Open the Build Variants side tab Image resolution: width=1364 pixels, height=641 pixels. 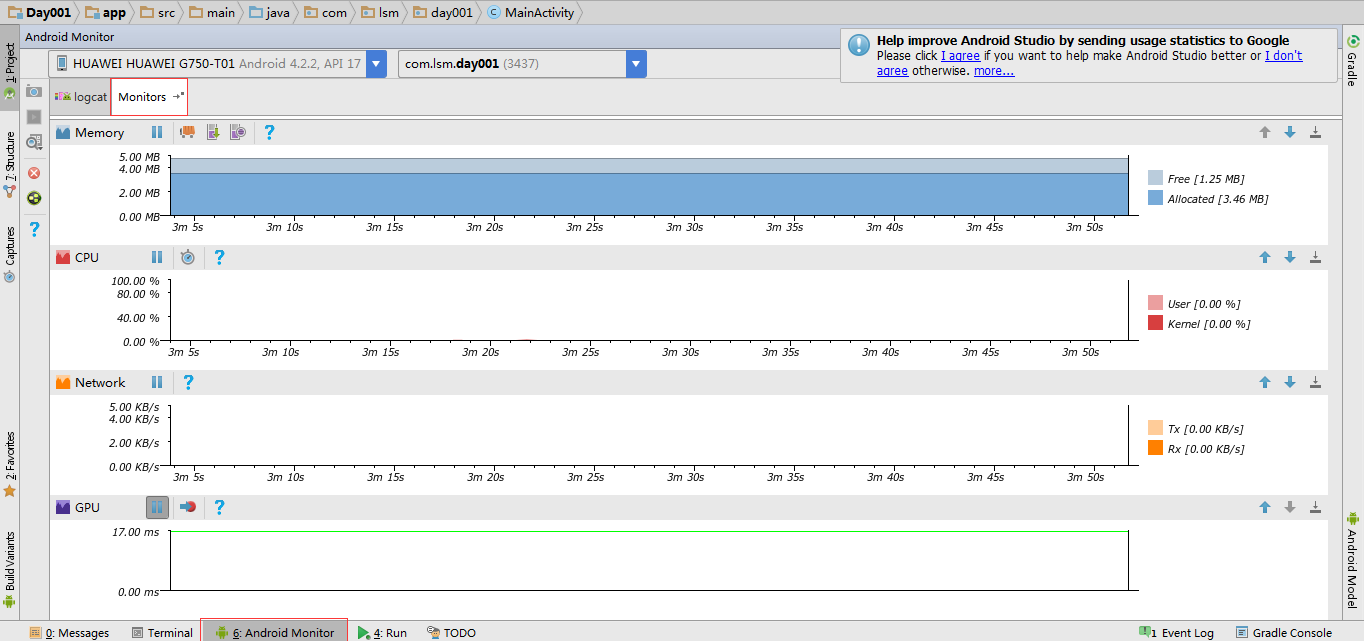click(10, 570)
